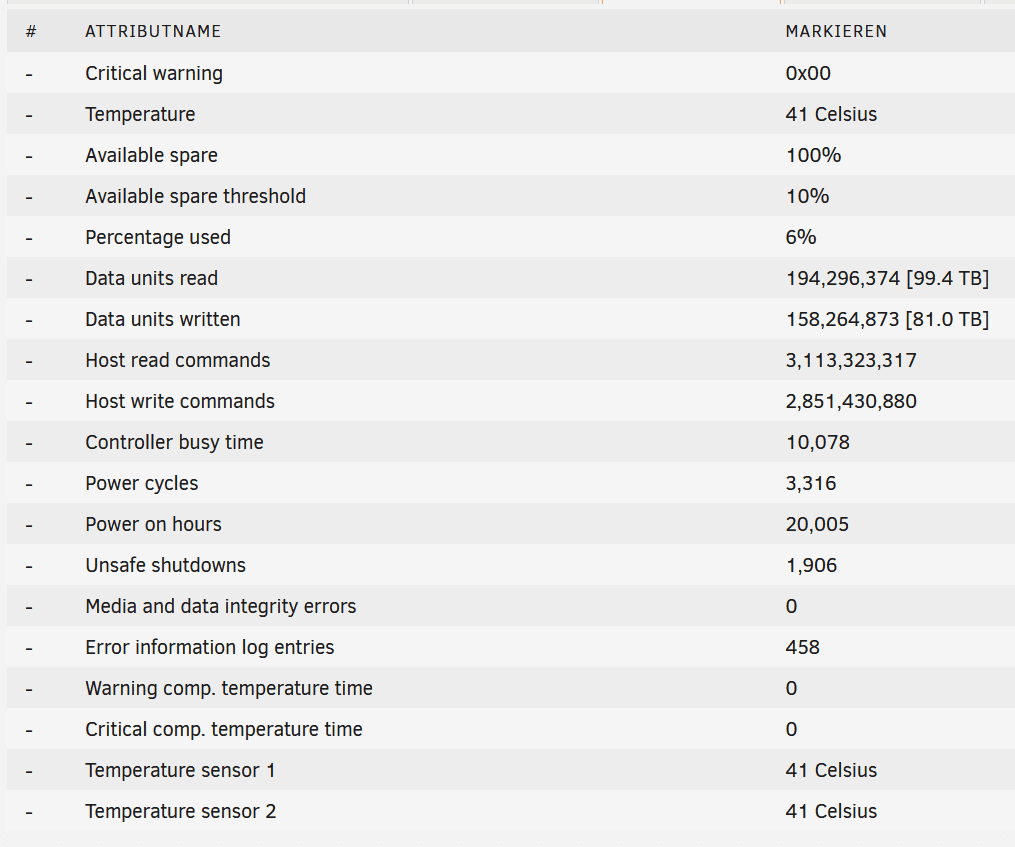Click the Percentage used 6% value

click(801, 237)
